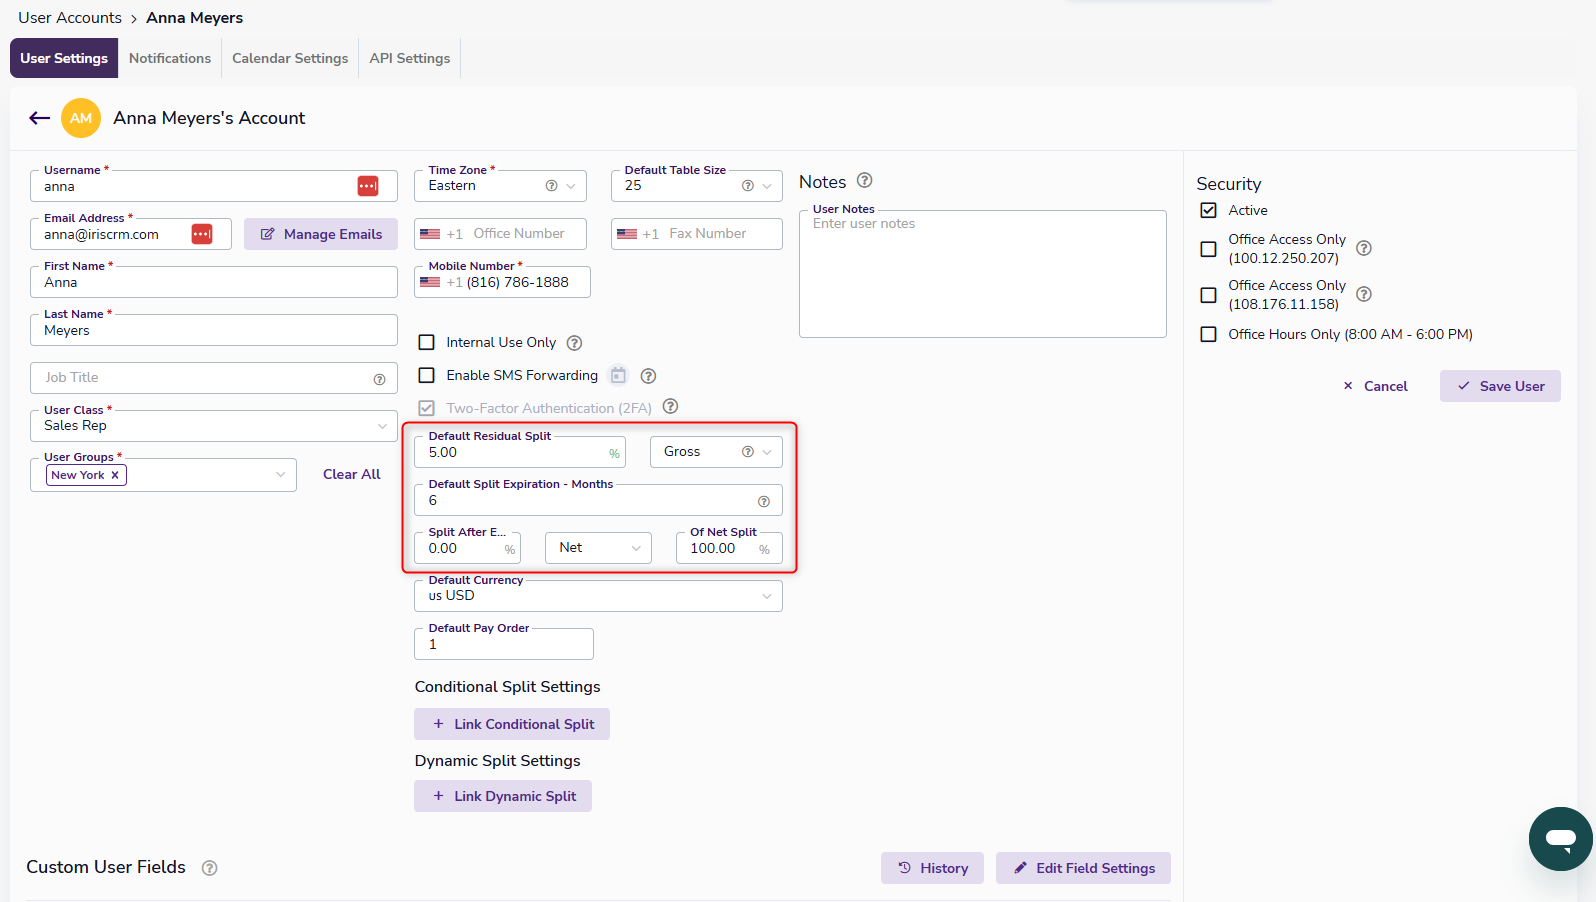Click help icon in Default Table Size field
This screenshot has width=1596, height=902.
tap(747, 186)
